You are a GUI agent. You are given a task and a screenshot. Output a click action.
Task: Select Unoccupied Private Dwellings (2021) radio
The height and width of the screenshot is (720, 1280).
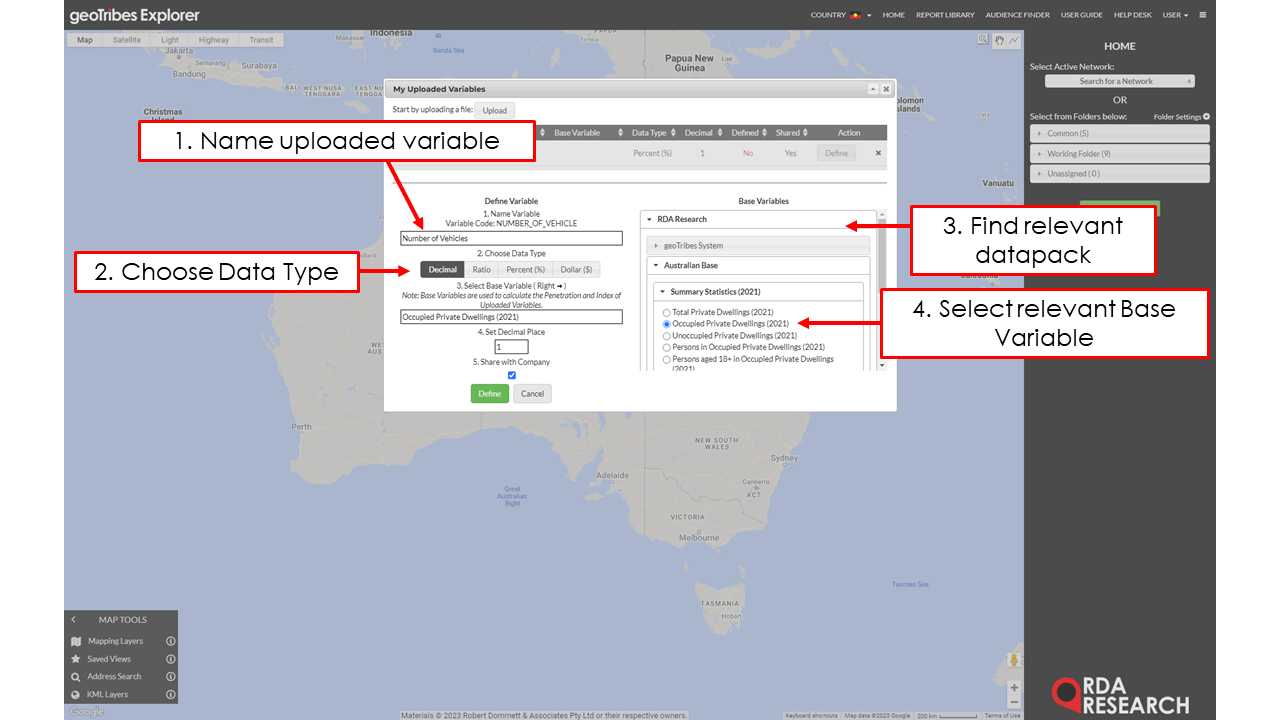[x=667, y=337]
